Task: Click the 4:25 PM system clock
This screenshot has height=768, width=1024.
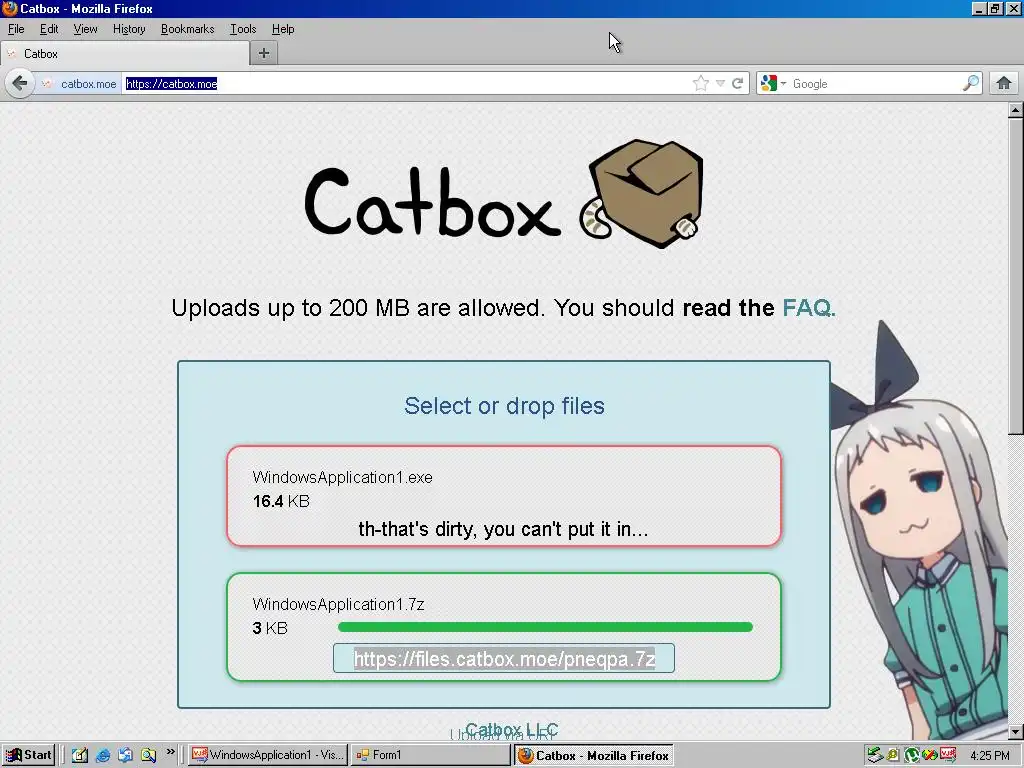Action: point(989,756)
